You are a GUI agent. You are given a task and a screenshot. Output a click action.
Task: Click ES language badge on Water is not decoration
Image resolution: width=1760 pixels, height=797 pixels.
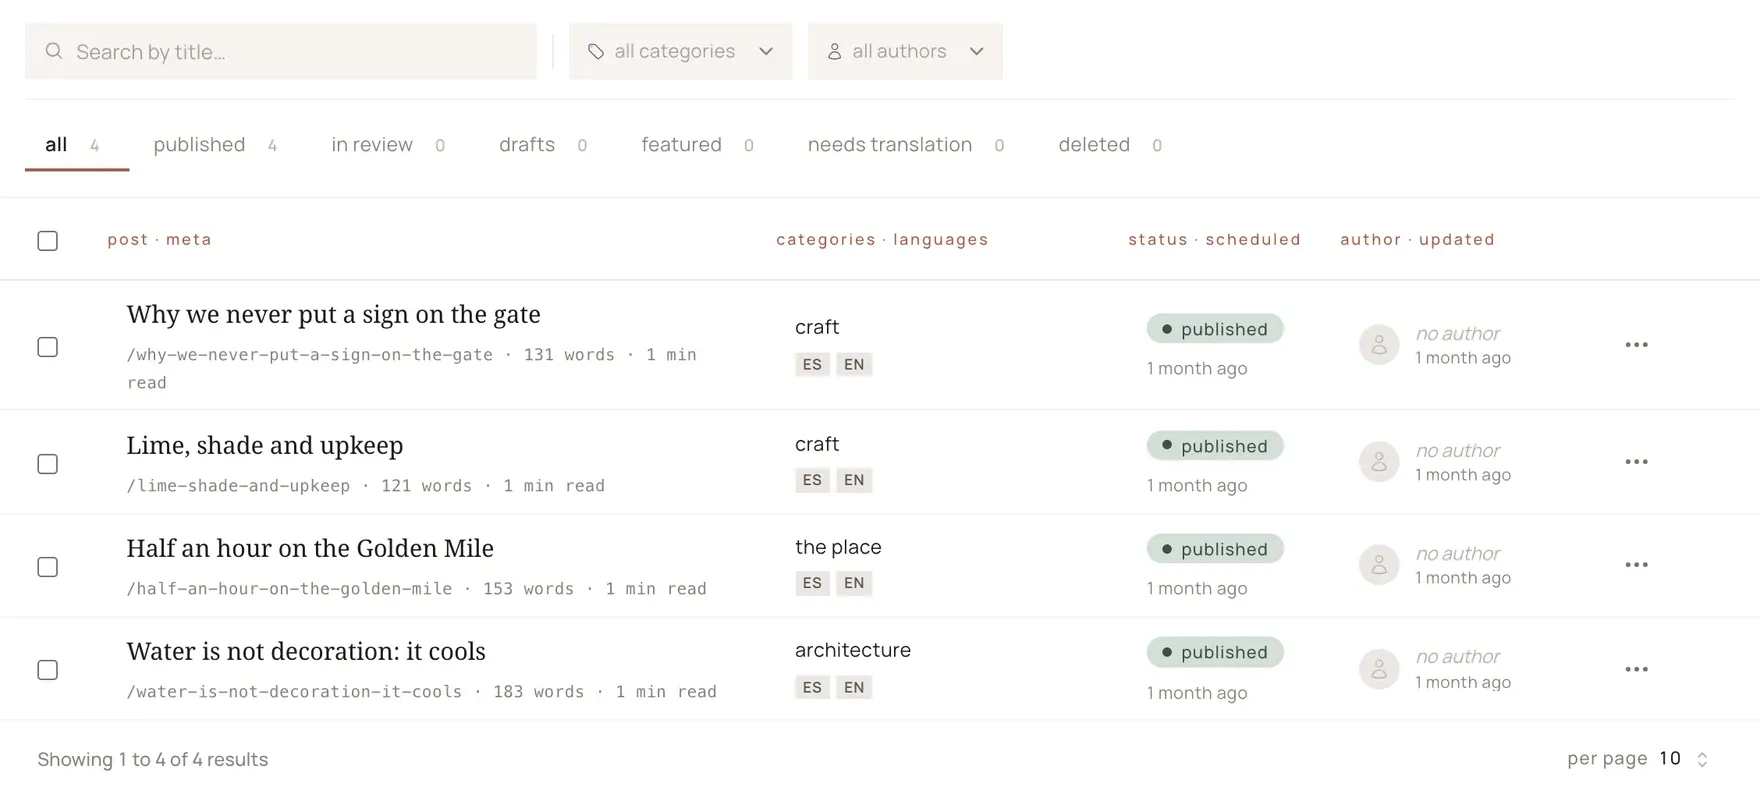812,687
